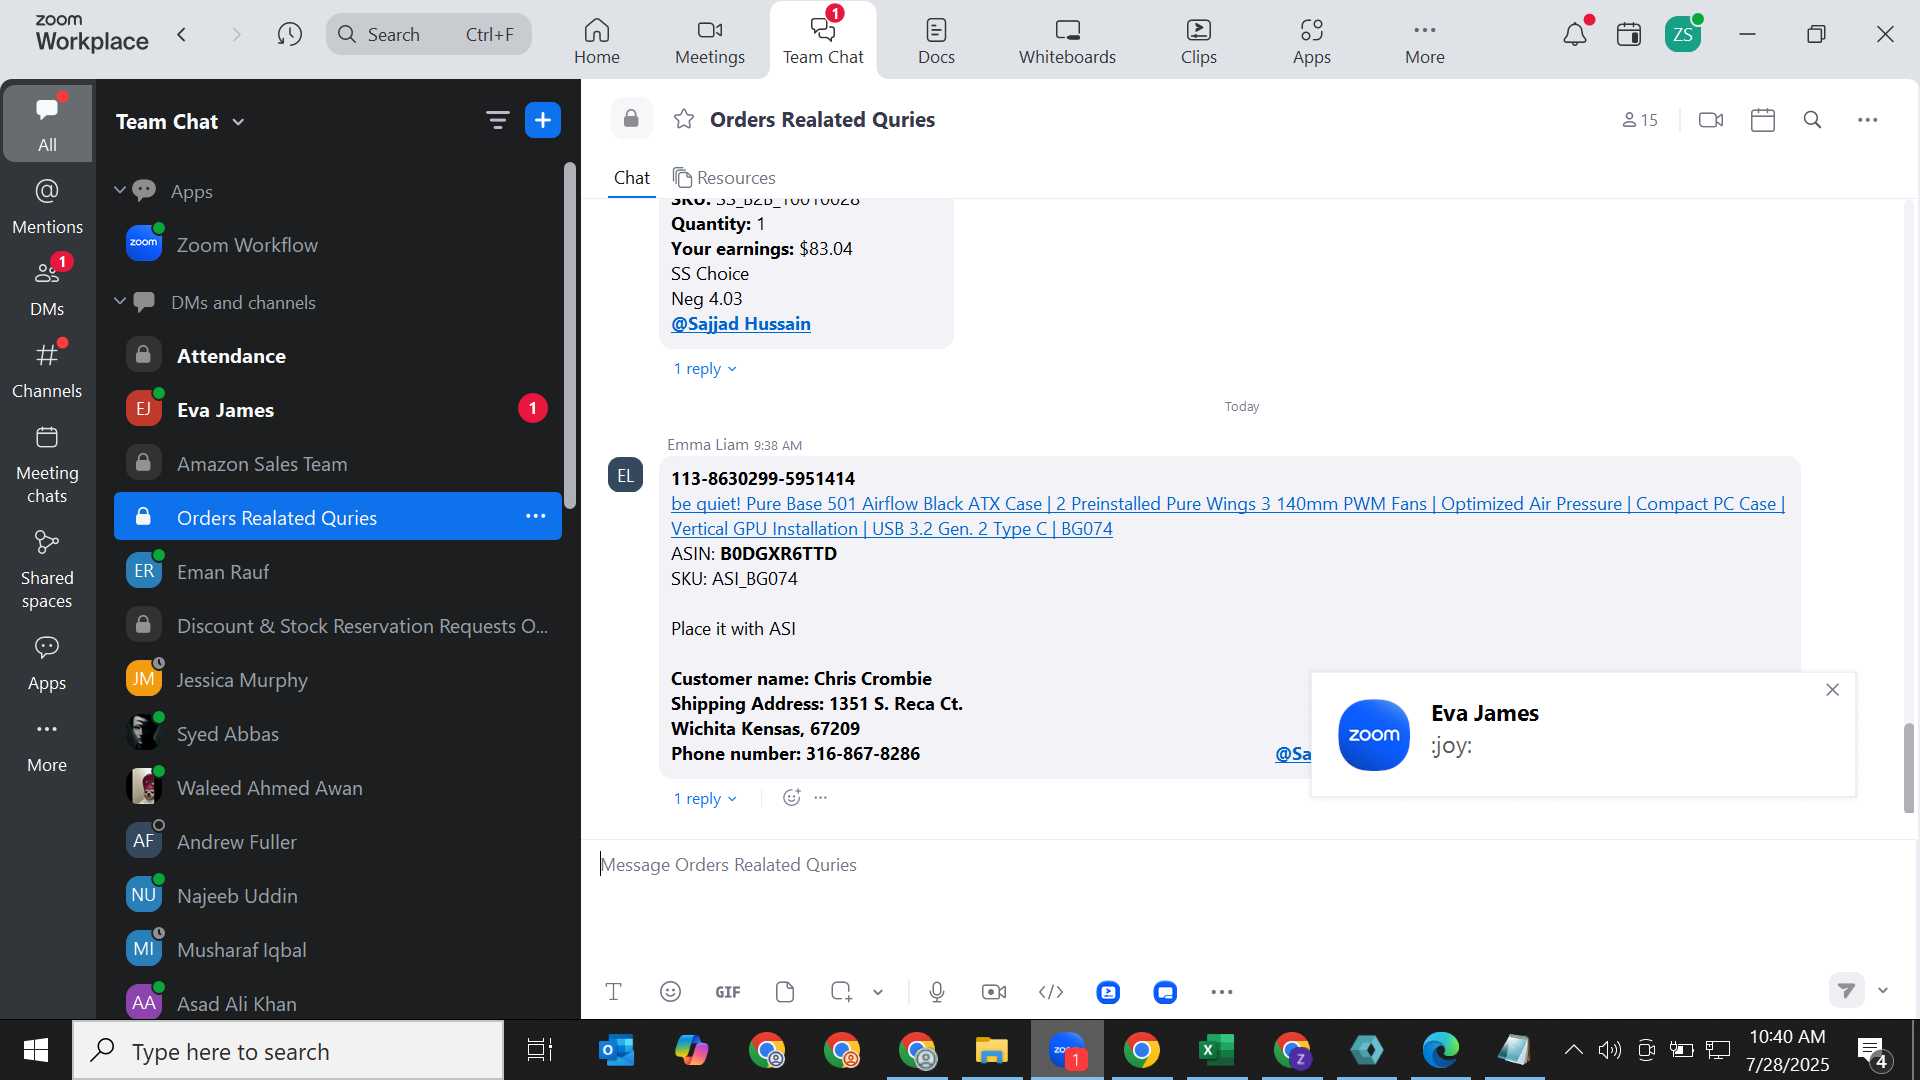Open the notifications bell
Viewport: 1920px width, 1080px height.
point(1575,35)
